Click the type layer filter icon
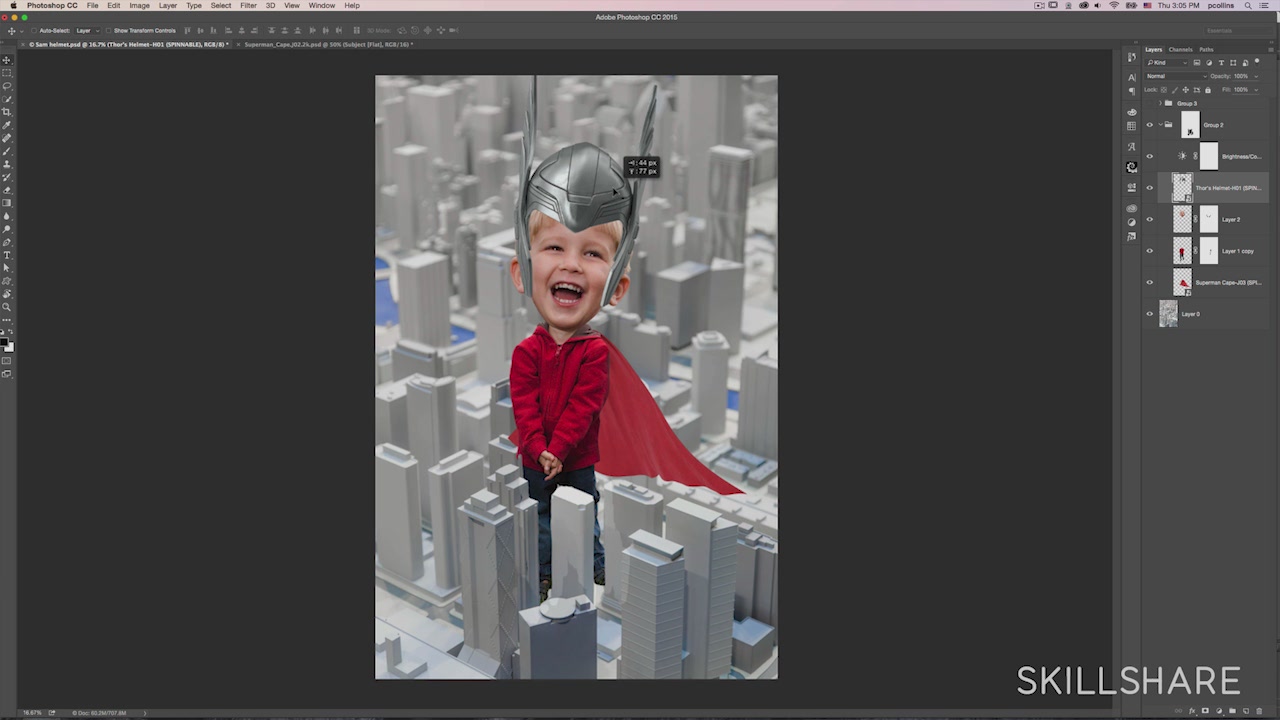This screenshot has width=1280, height=720. [1221, 63]
